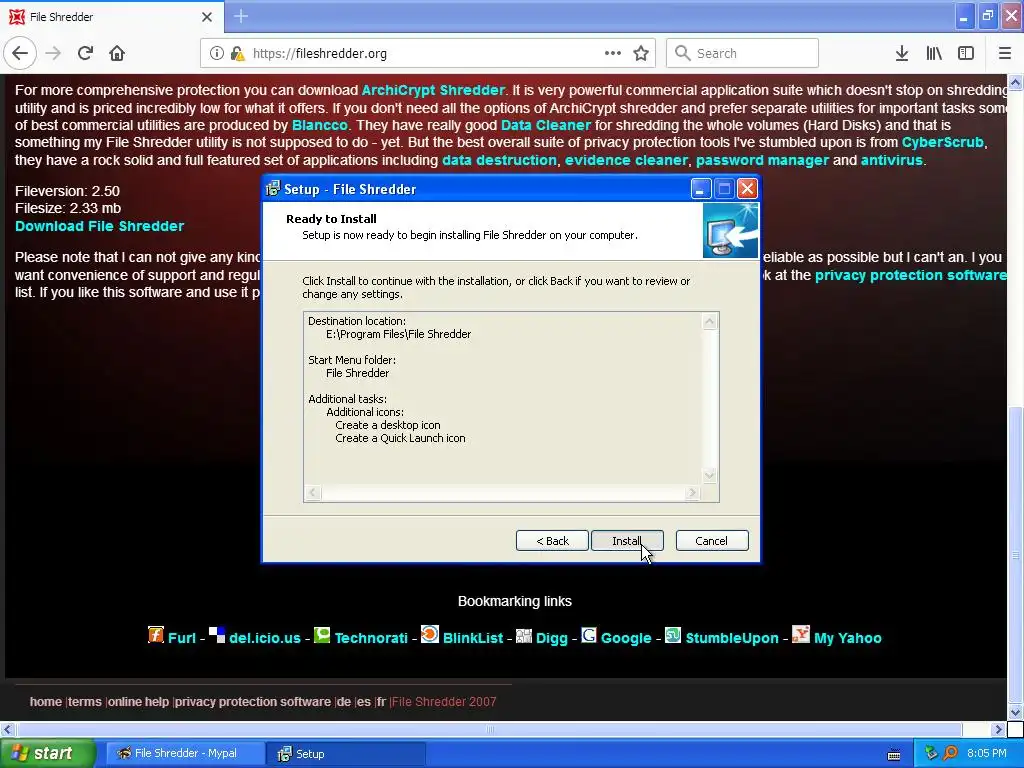
Task: Click the Furl bookmarking icon
Action: click(155, 635)
